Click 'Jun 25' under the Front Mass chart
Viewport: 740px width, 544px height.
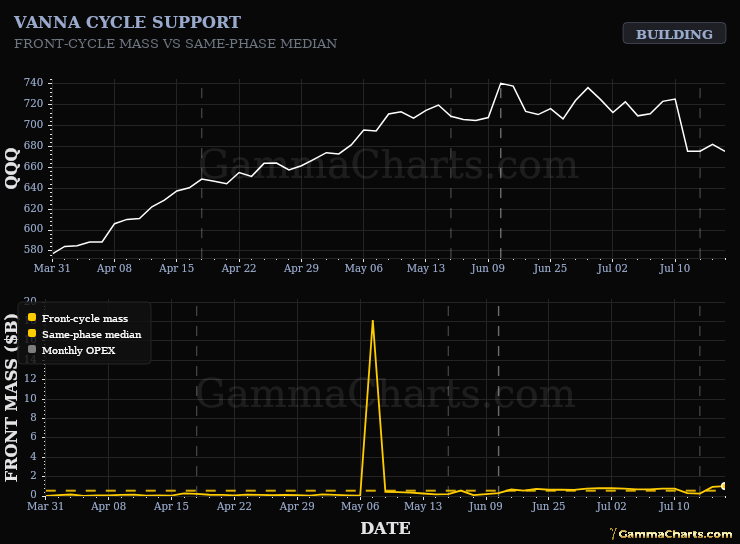pos(548,506)
